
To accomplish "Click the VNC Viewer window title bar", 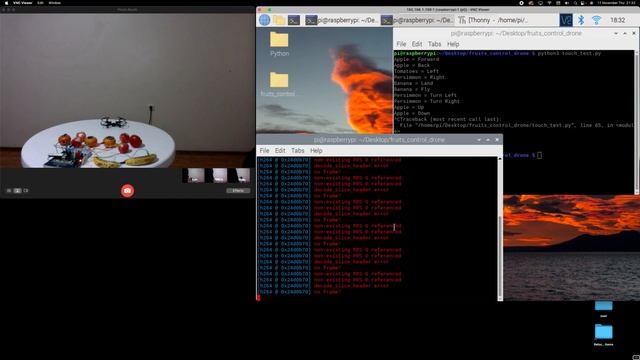I will pyautogui.click(x=448, y=9).
